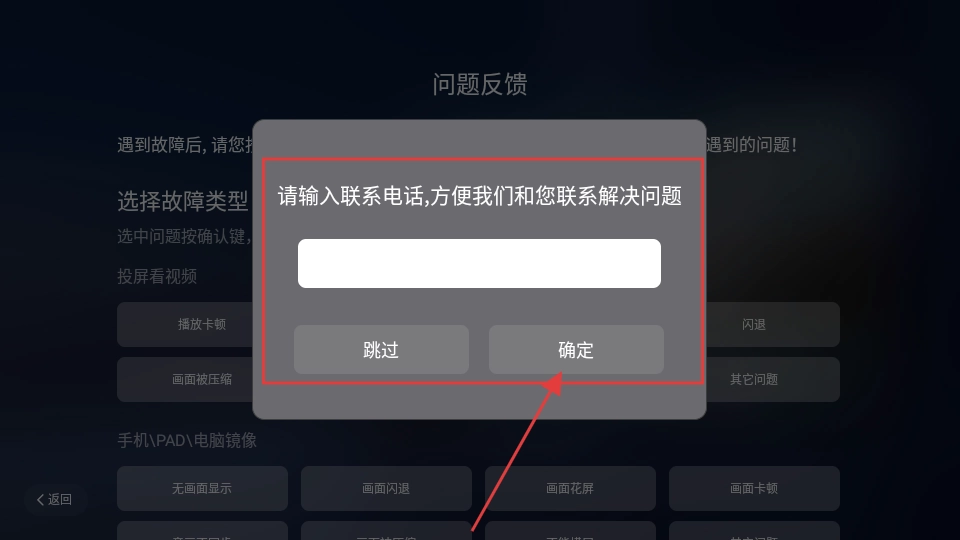Viewport: 960px width, 540px height.
Task: Click the 选择故障类型 heading
Action: [x=182, y=201]
